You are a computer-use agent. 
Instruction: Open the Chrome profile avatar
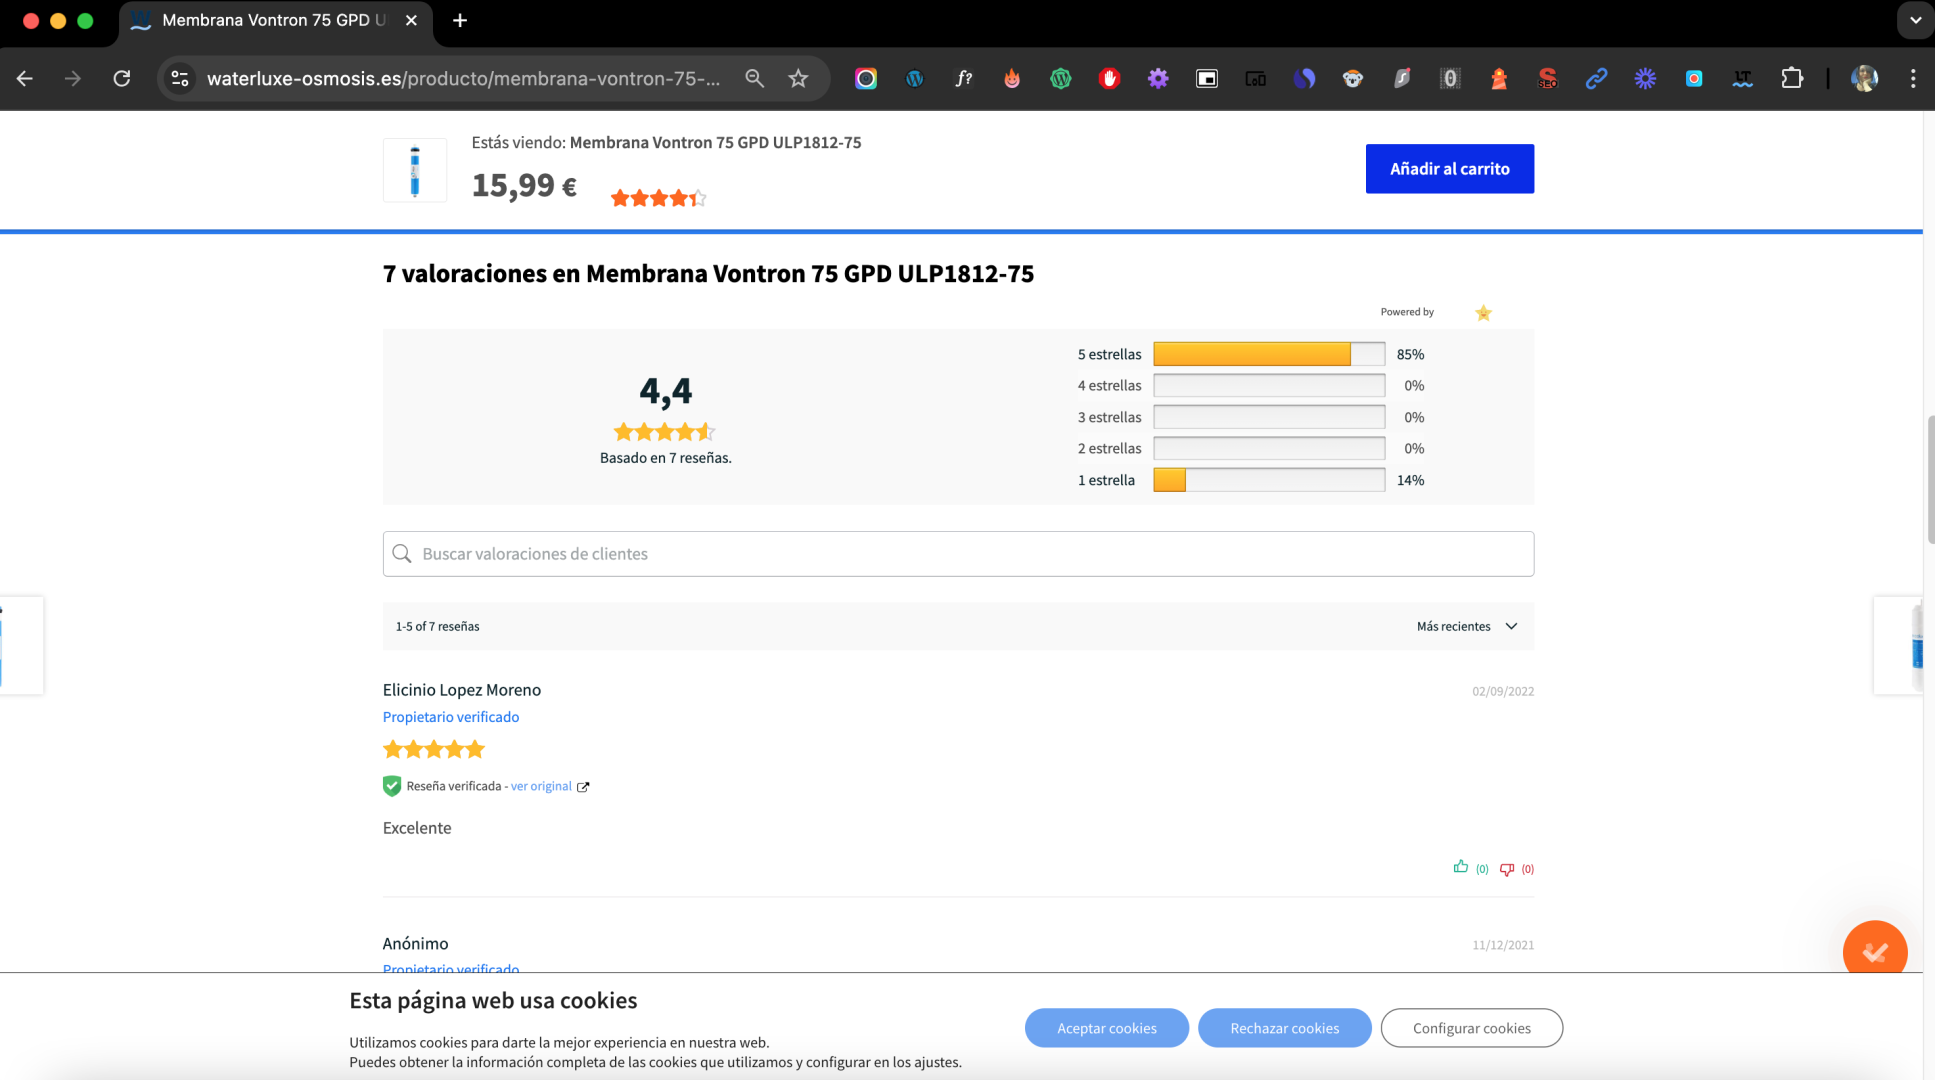pyautogui.click(x=1864, y=78)
